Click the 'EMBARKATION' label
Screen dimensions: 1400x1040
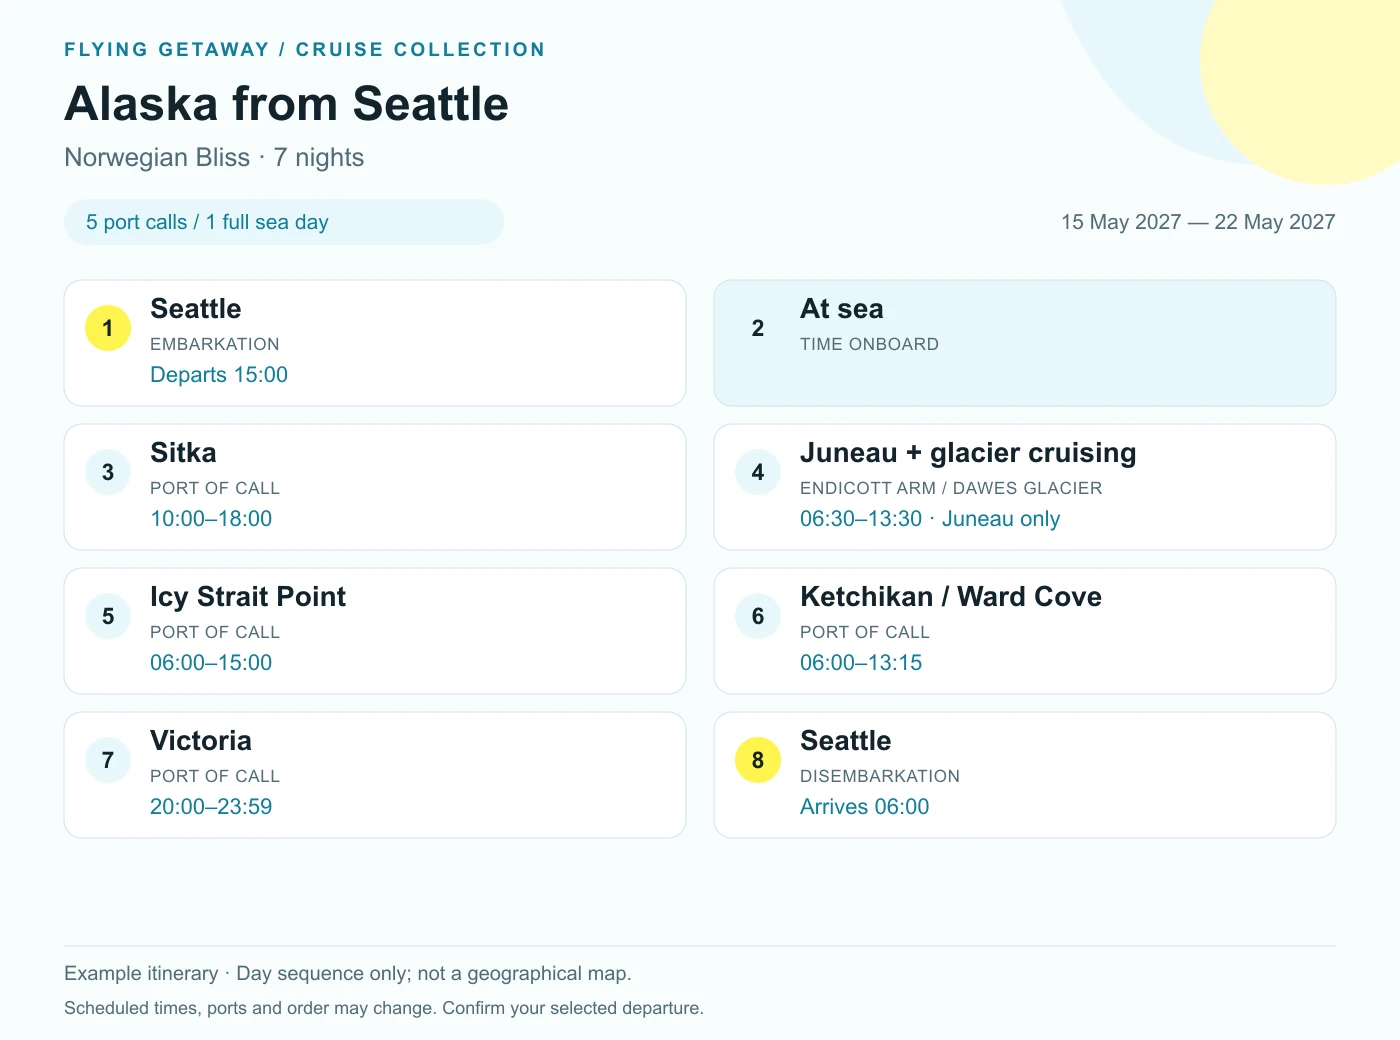coord(215,344)
